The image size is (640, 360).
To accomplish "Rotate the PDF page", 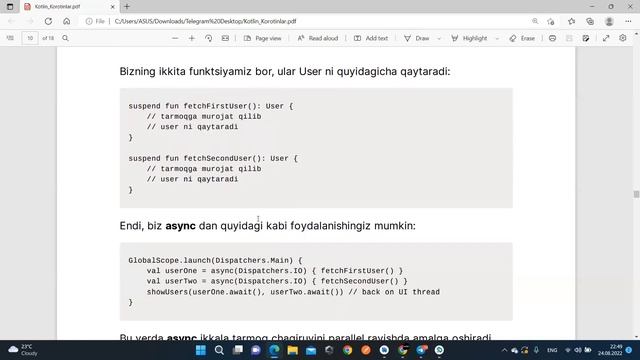I will 209,38.
